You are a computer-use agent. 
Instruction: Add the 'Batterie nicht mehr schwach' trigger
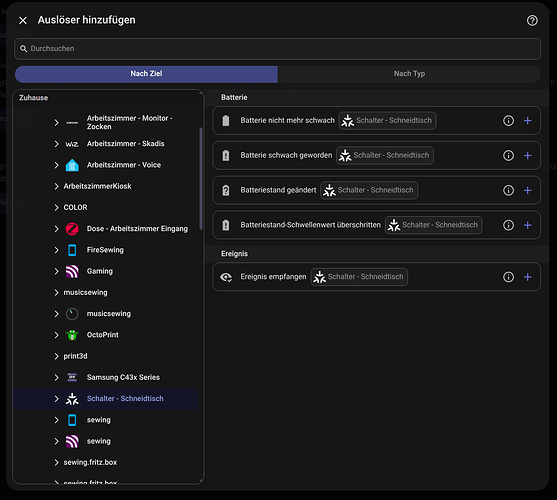pyautogui.click(x=528, y=121)
